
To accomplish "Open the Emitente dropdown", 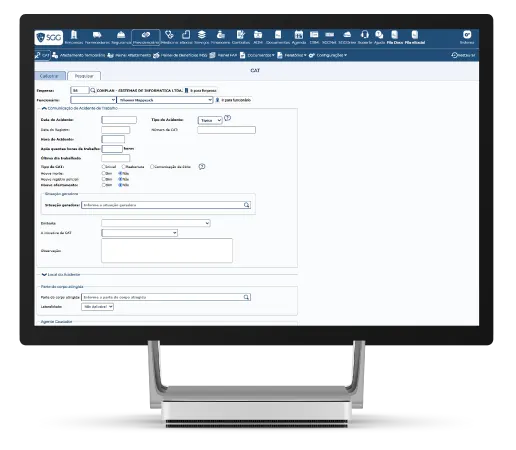I will click(x=156, y=223).
